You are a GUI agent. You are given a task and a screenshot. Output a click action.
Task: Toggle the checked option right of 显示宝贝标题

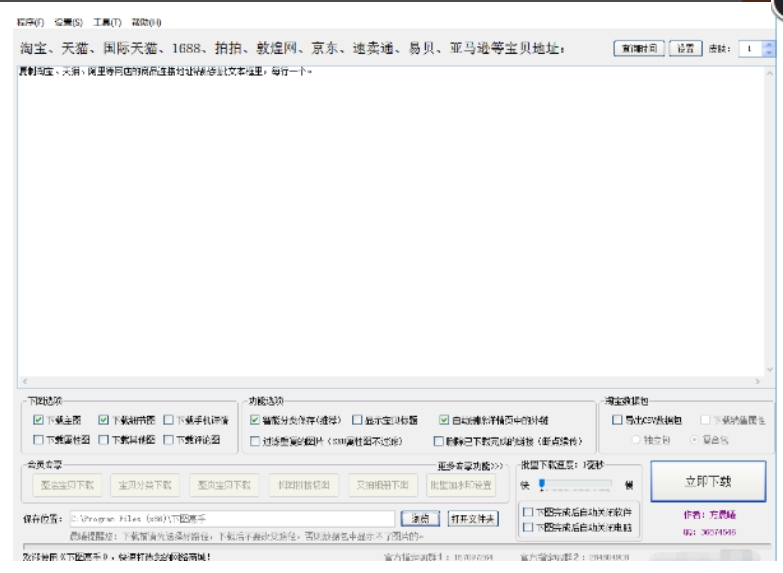click(x=444, y=420)
